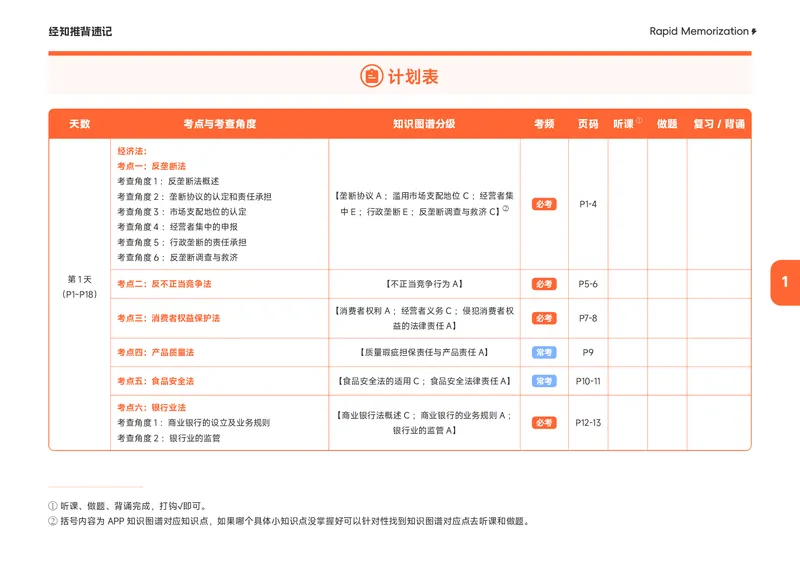Click the 计划表 title text
Viewport: 800px width, 566px height.
tap(413, 77)
